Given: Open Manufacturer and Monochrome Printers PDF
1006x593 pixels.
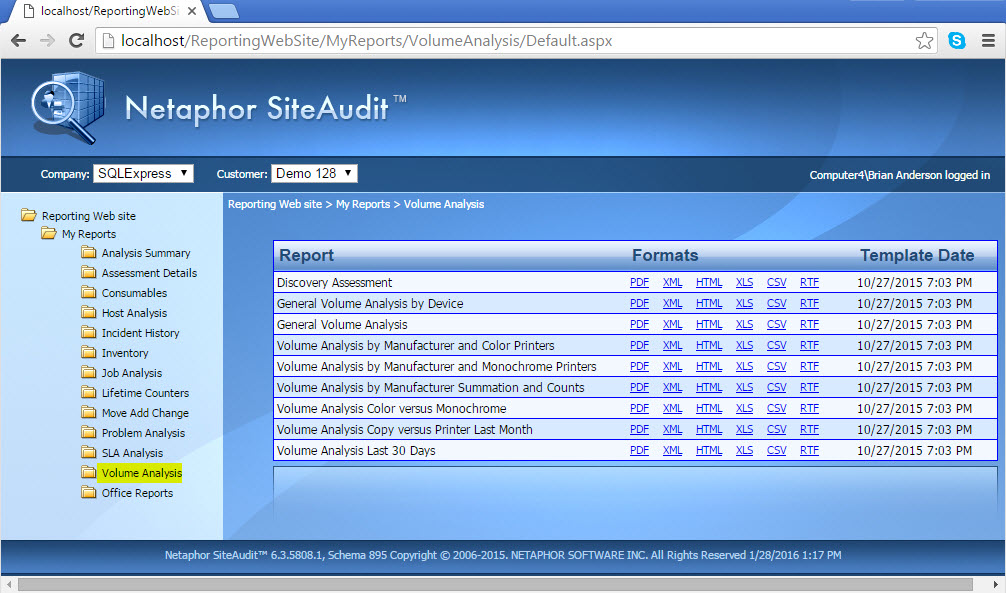Looking at the screenshot, I should [639, 366].
